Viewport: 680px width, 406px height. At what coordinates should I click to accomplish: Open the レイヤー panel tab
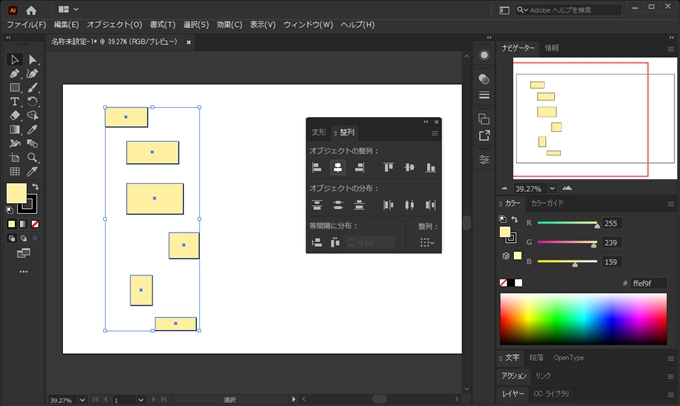click(x=513, y=393)
